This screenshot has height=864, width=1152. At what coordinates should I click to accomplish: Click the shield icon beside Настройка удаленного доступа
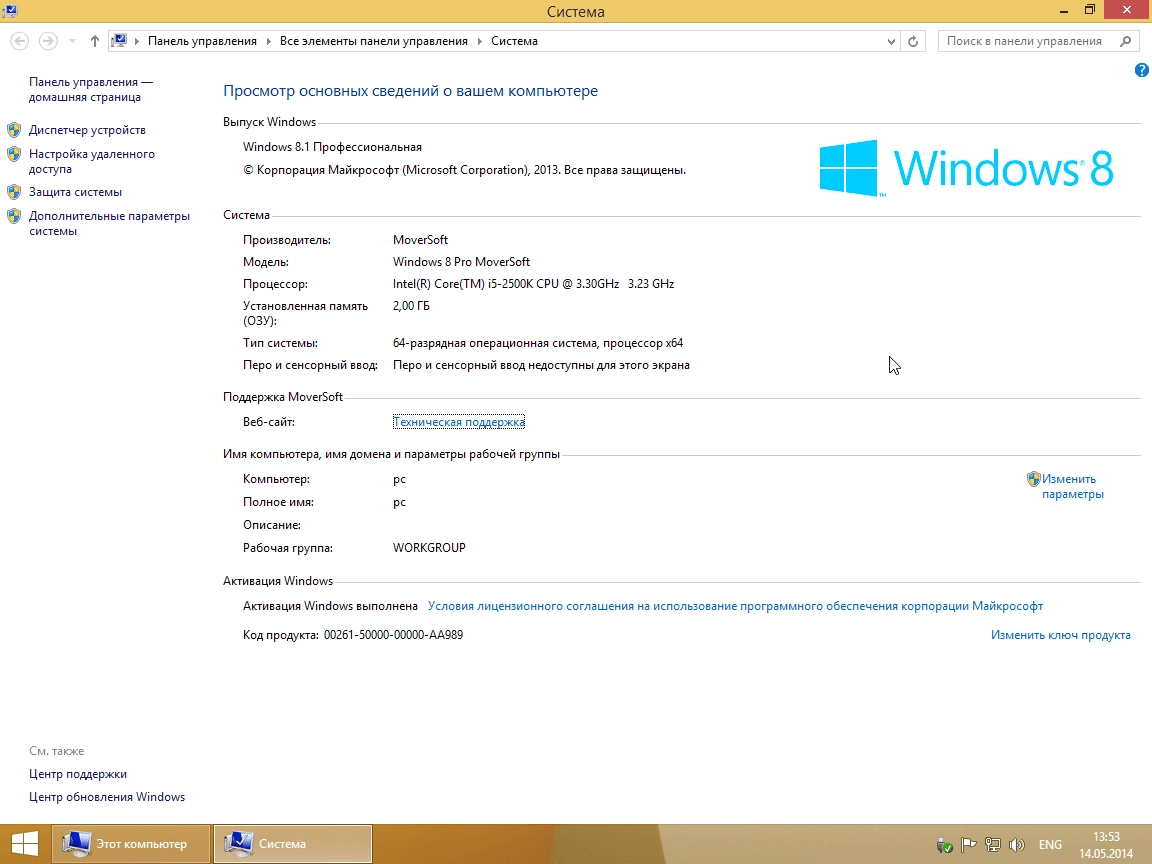click(14, 154)
